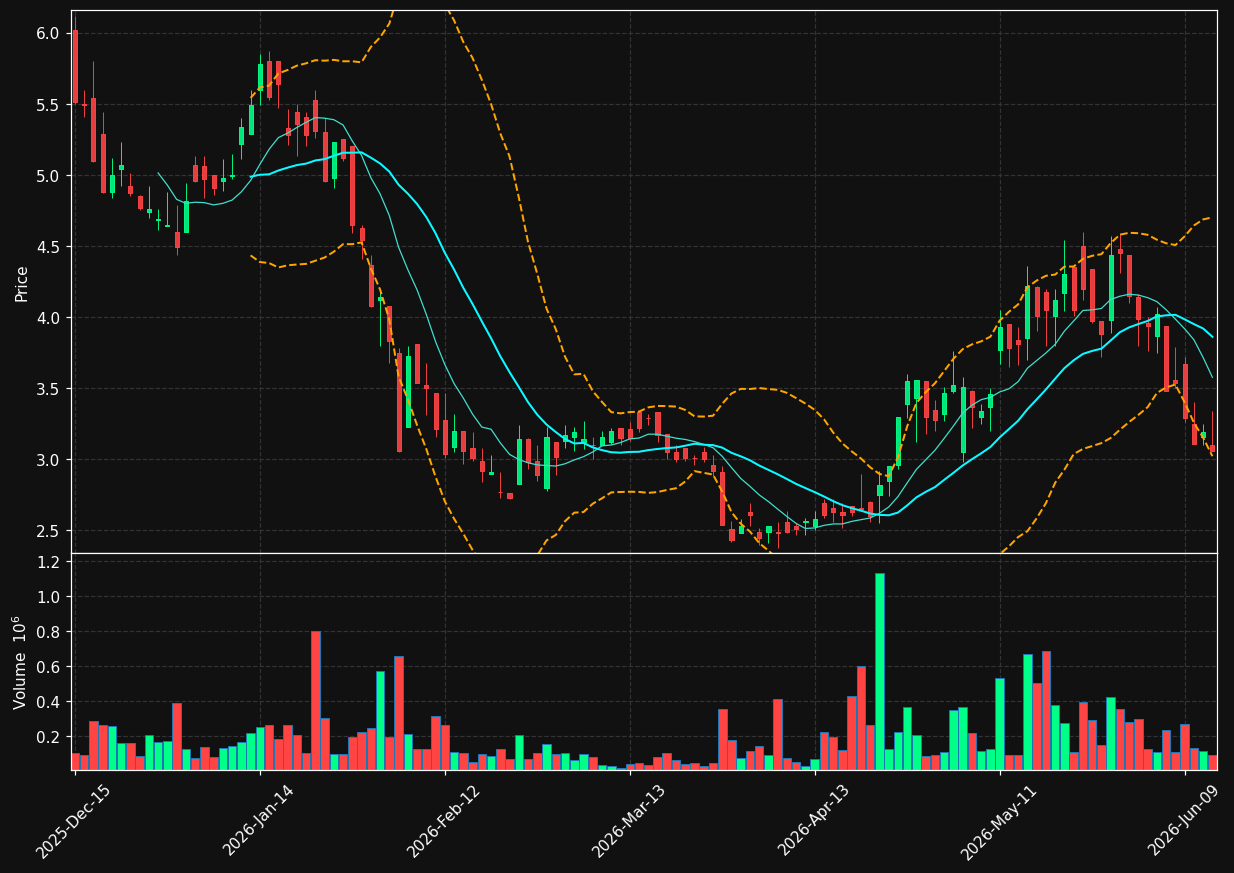This screenshot has width=1234, height=873.
Task: Click the 1.0 volume tick label
Action: [x=47, y=597]
